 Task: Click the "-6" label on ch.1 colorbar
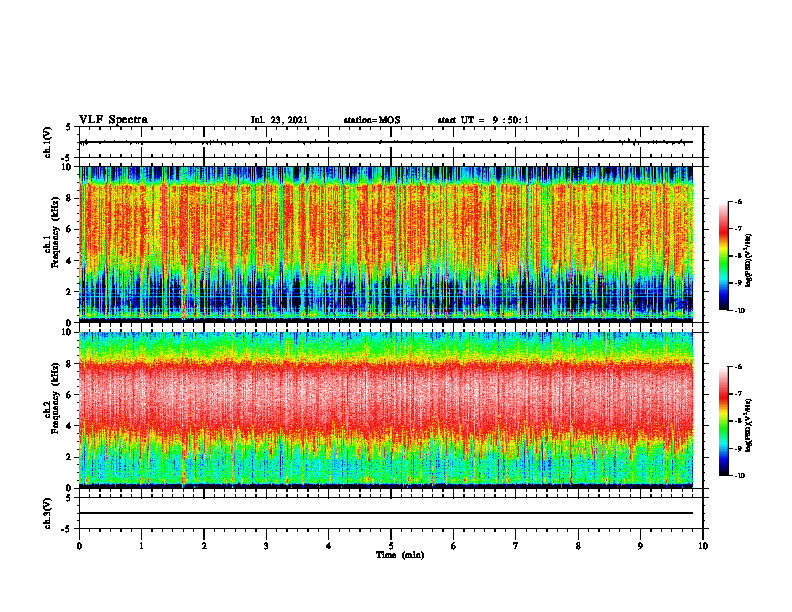[x=739, y=201]
